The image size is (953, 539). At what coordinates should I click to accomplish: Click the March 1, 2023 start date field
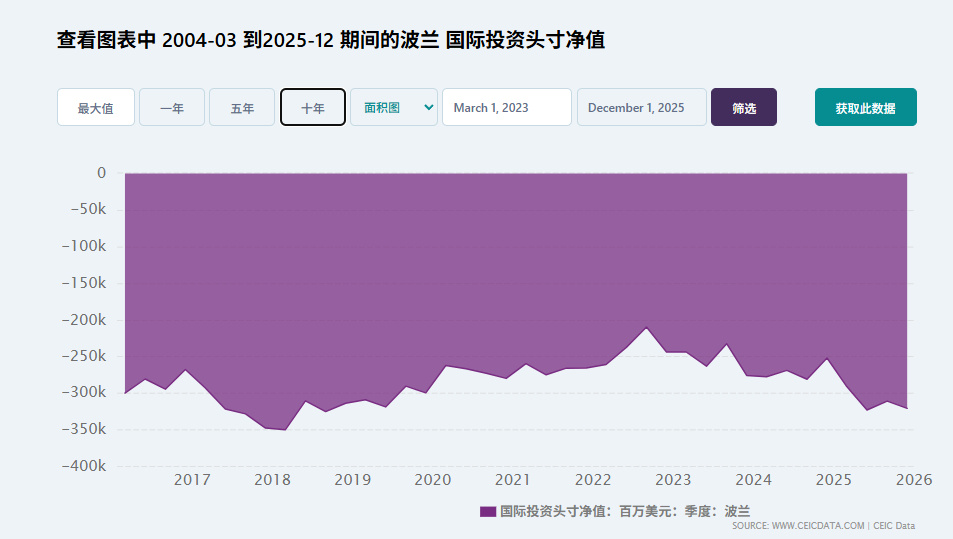pos(507,108)
